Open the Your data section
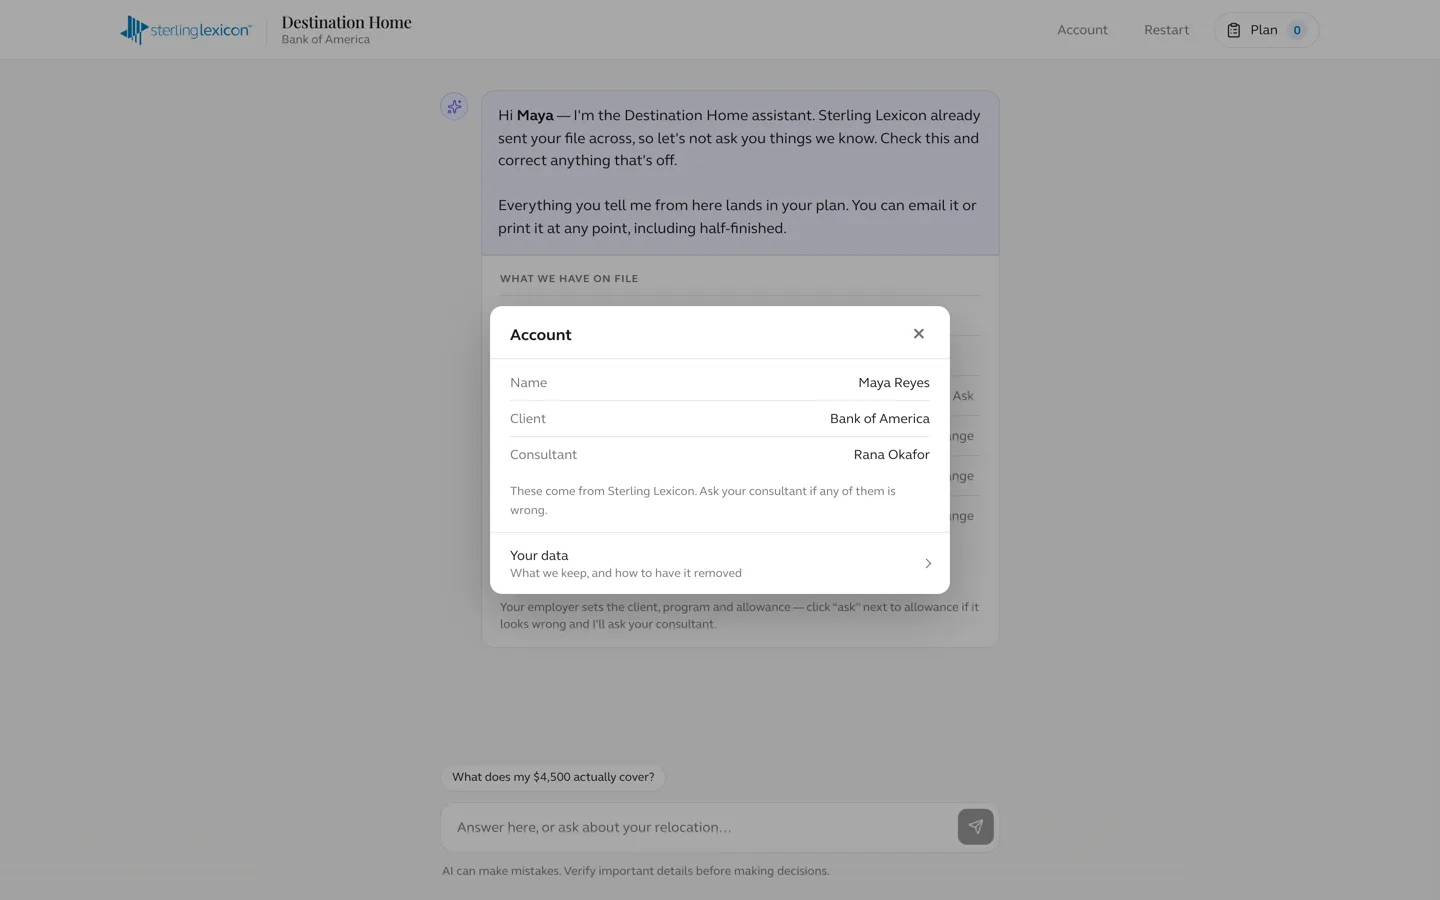The image size is (1440, 900). tap(720, 563)
